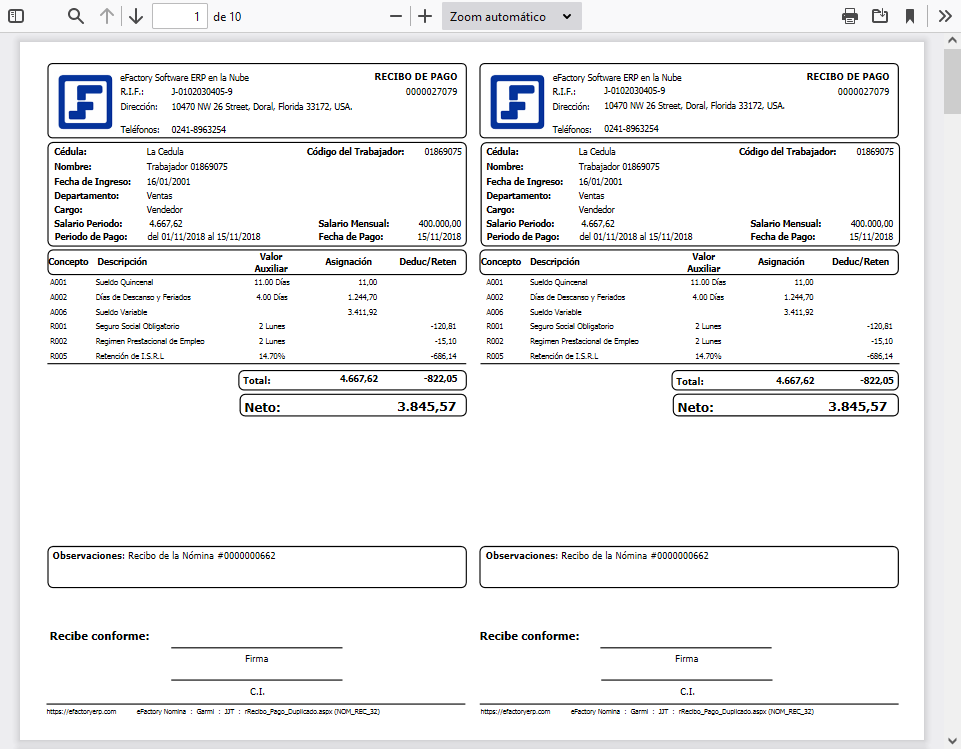Save the PDF document
Image resolution: width=961 pixels, height=749 pixels.
[881, 16]
